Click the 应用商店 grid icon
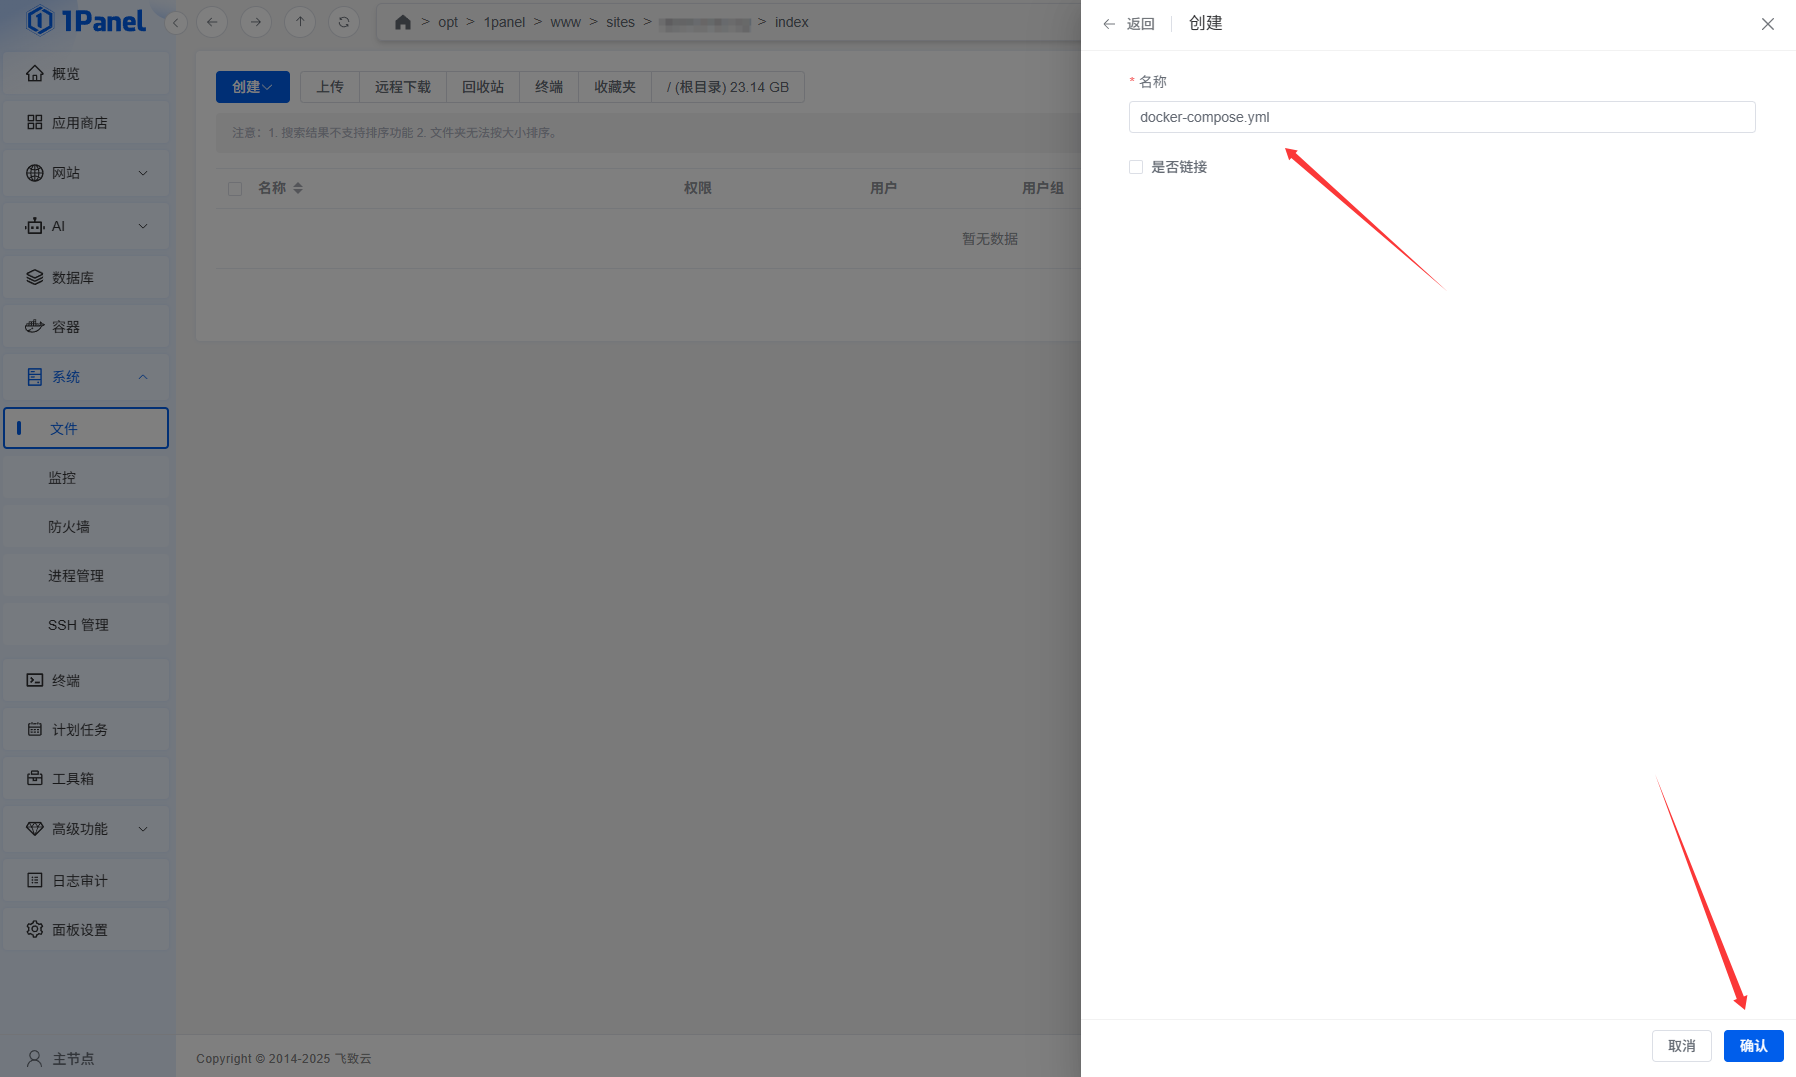Image resolution: width=1796 pixels, height=1077 pixels. coord(35,122)
